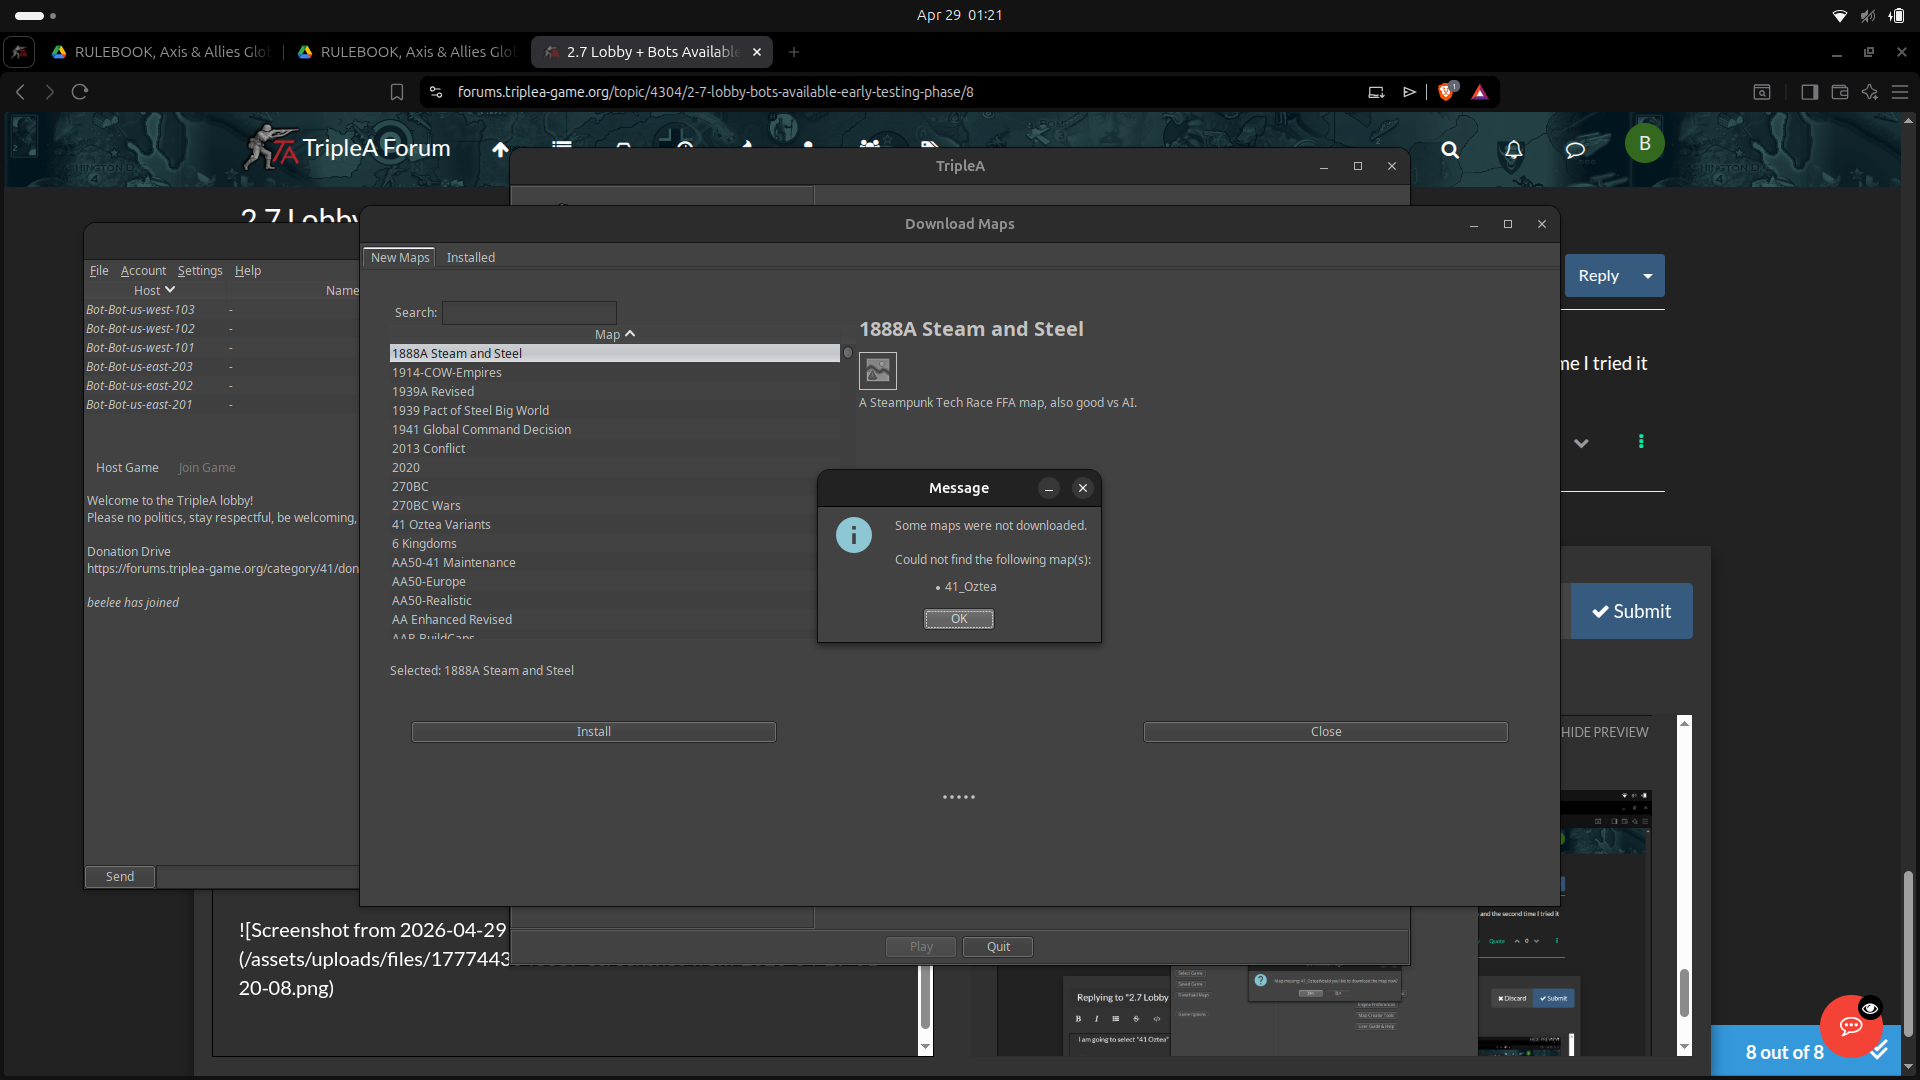Toggle the Map column sort chevron
Screen dimensions: 1920x1080
[x=629, y=334]
